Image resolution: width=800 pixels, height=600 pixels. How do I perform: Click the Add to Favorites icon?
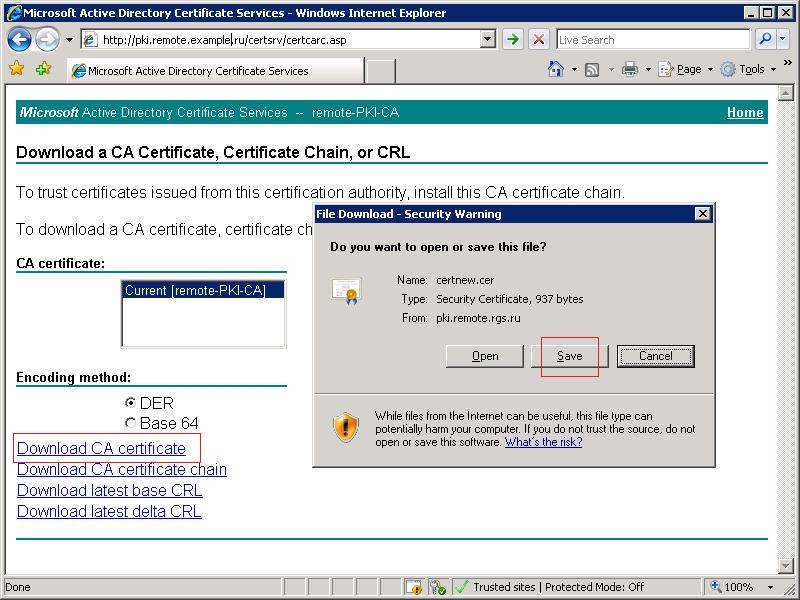(43, 68)
